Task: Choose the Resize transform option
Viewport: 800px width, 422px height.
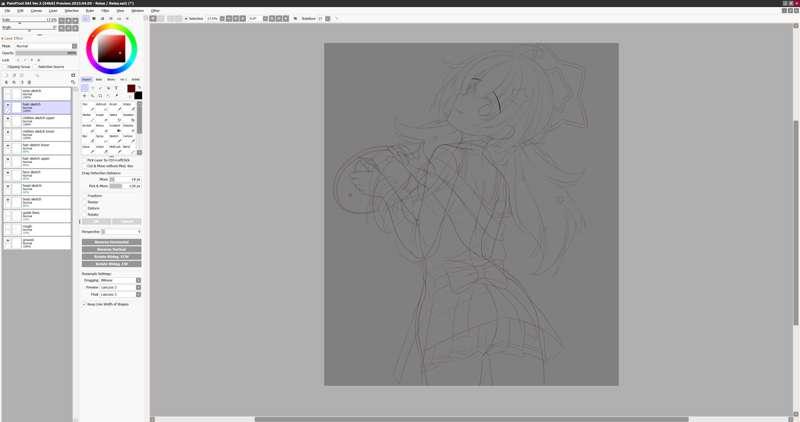Action: (x=84, y=202)
